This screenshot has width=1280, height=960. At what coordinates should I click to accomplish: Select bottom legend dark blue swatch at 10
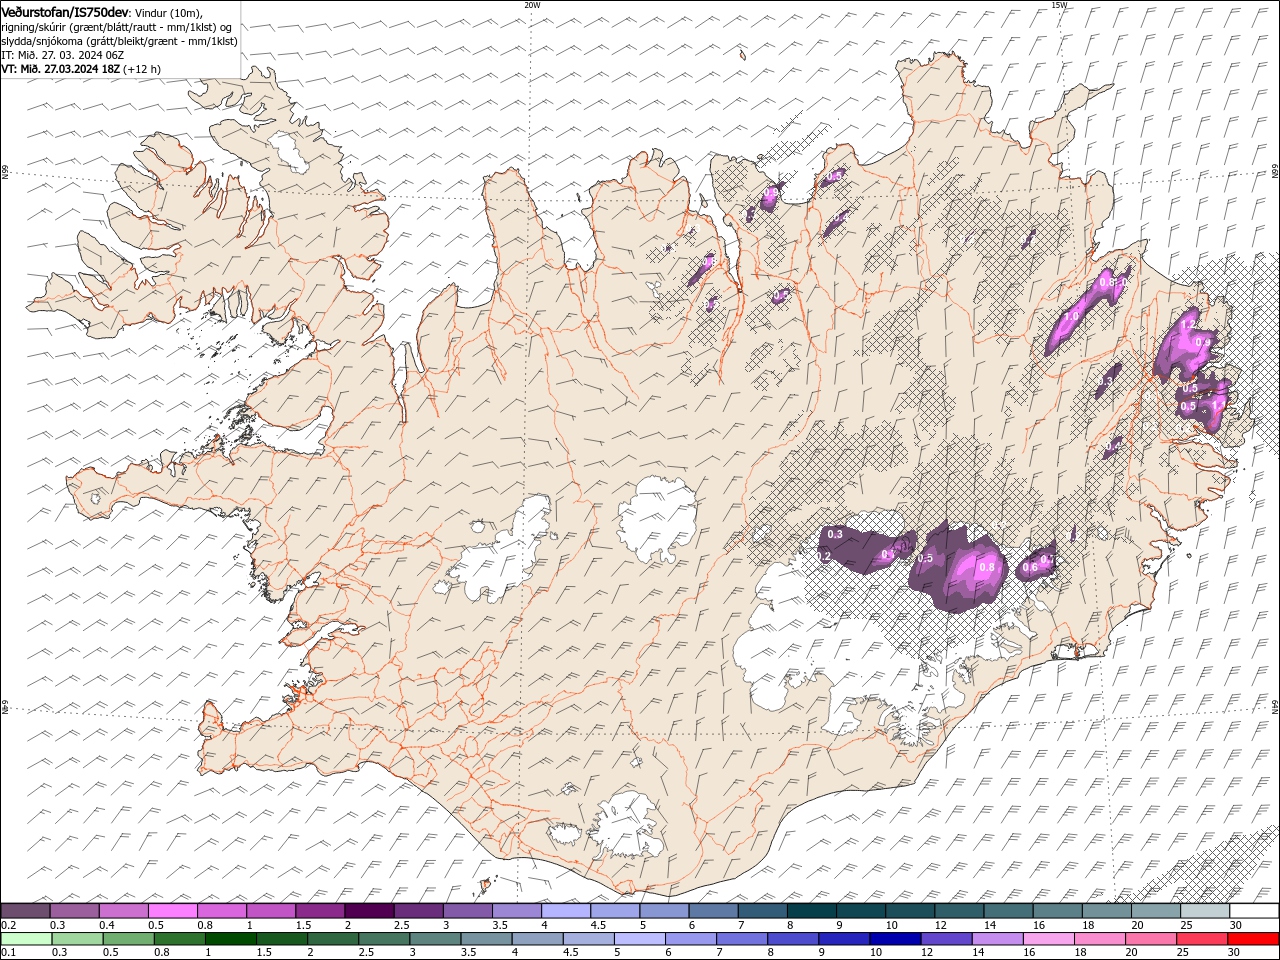[x=896, y=938]
